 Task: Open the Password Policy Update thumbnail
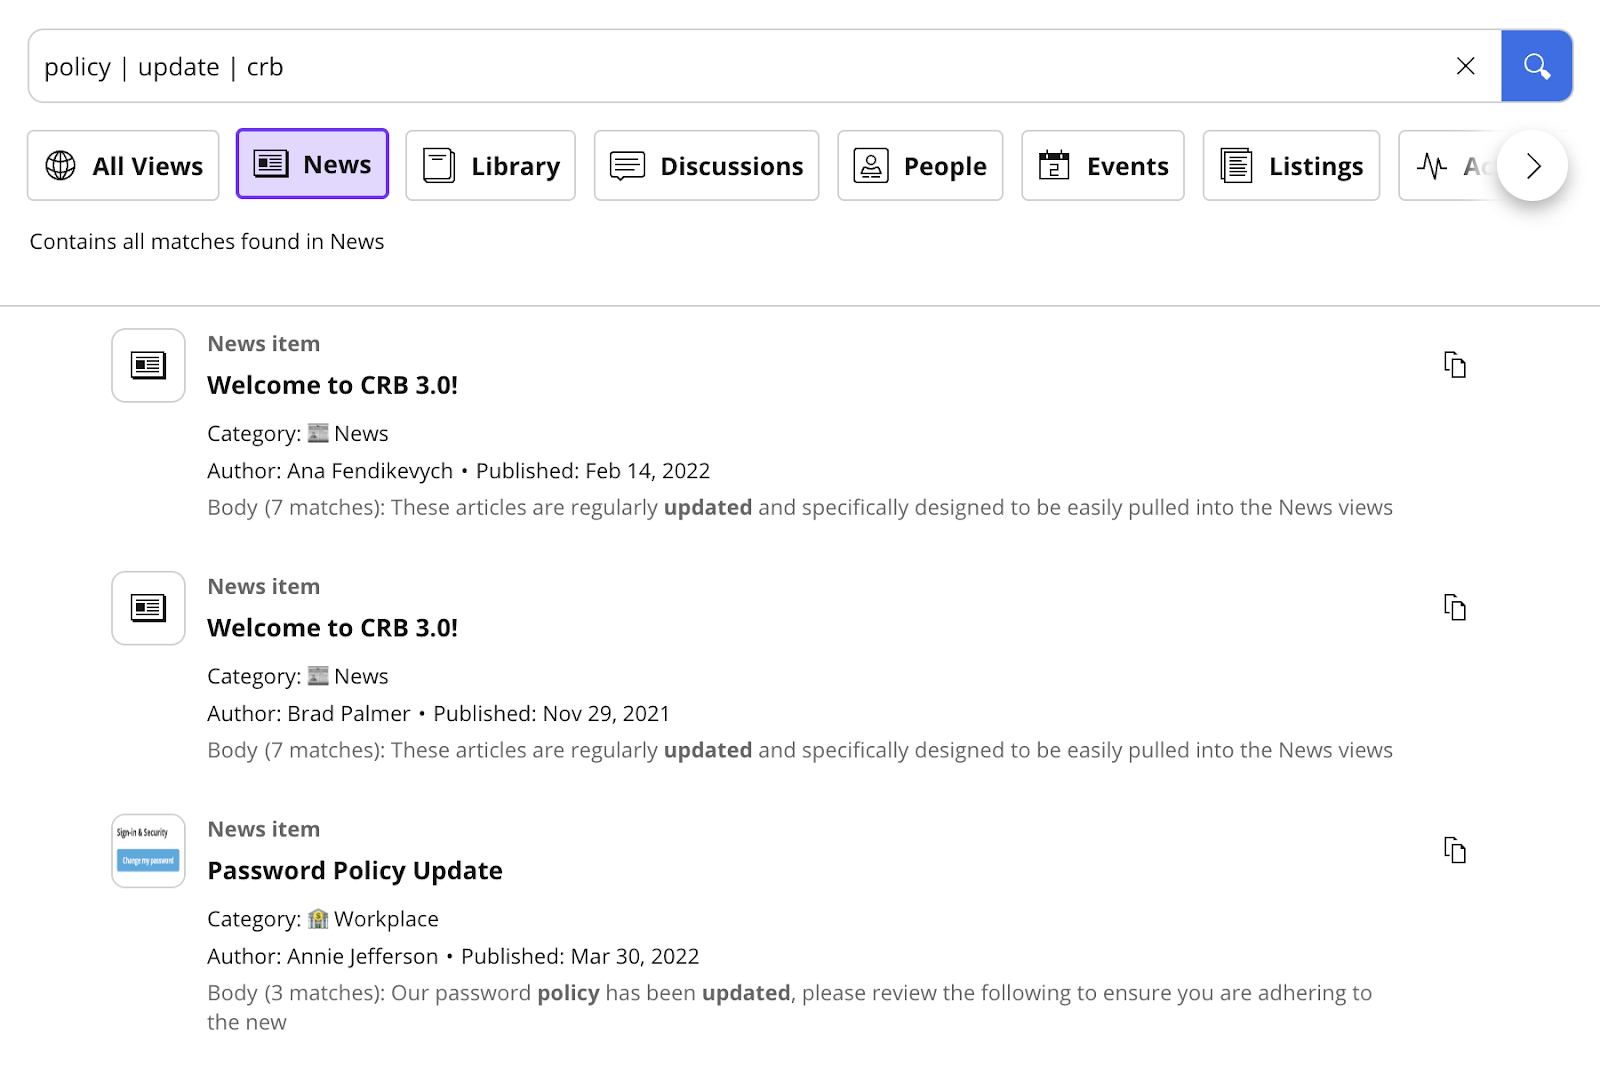click(148, 851)
